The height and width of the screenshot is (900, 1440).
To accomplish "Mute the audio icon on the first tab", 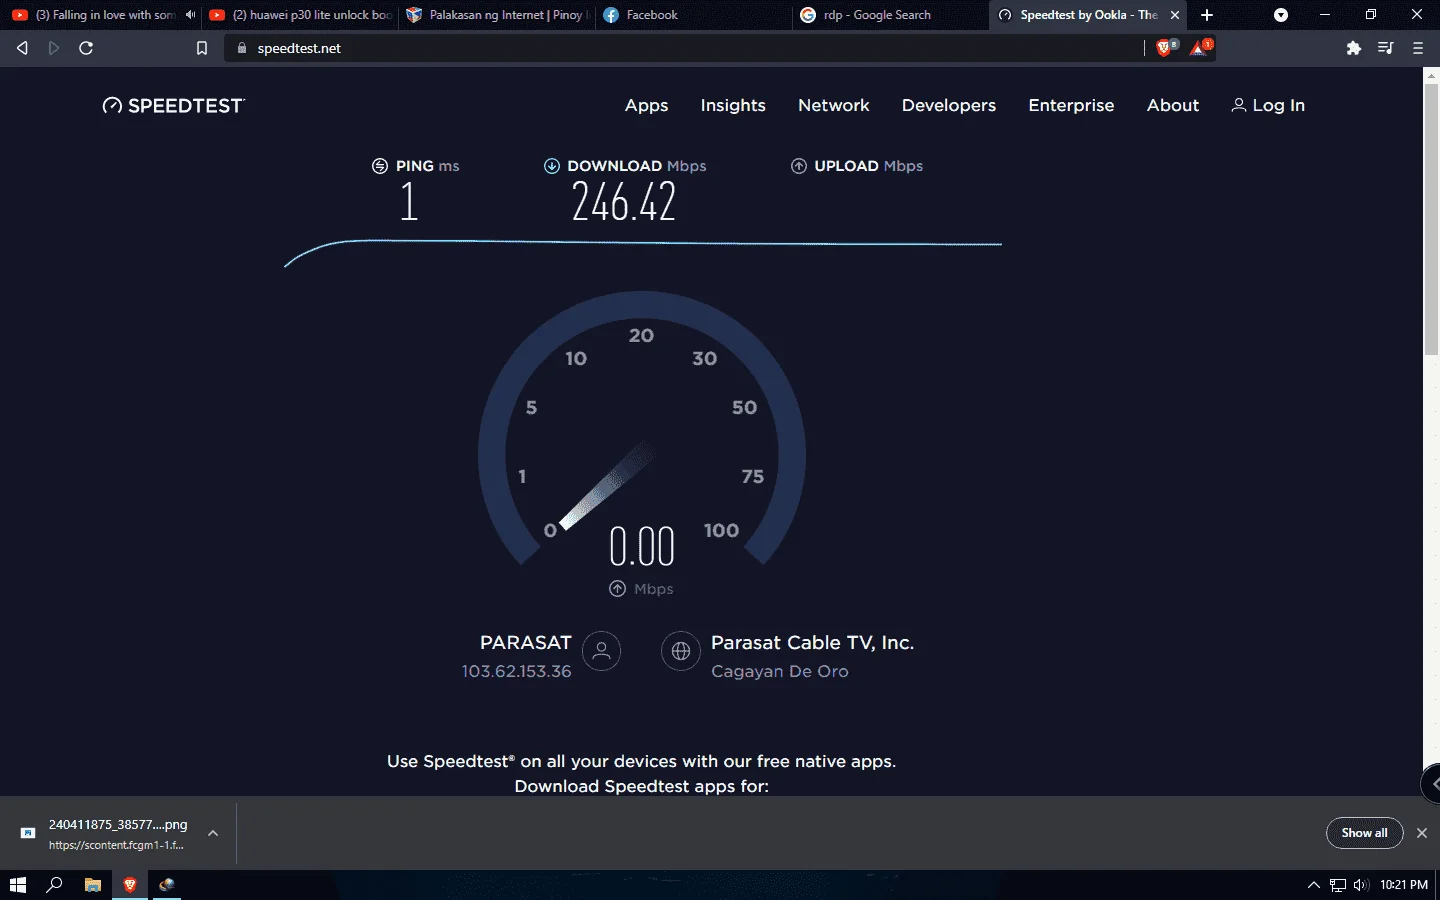I will (x=190, y=15).
